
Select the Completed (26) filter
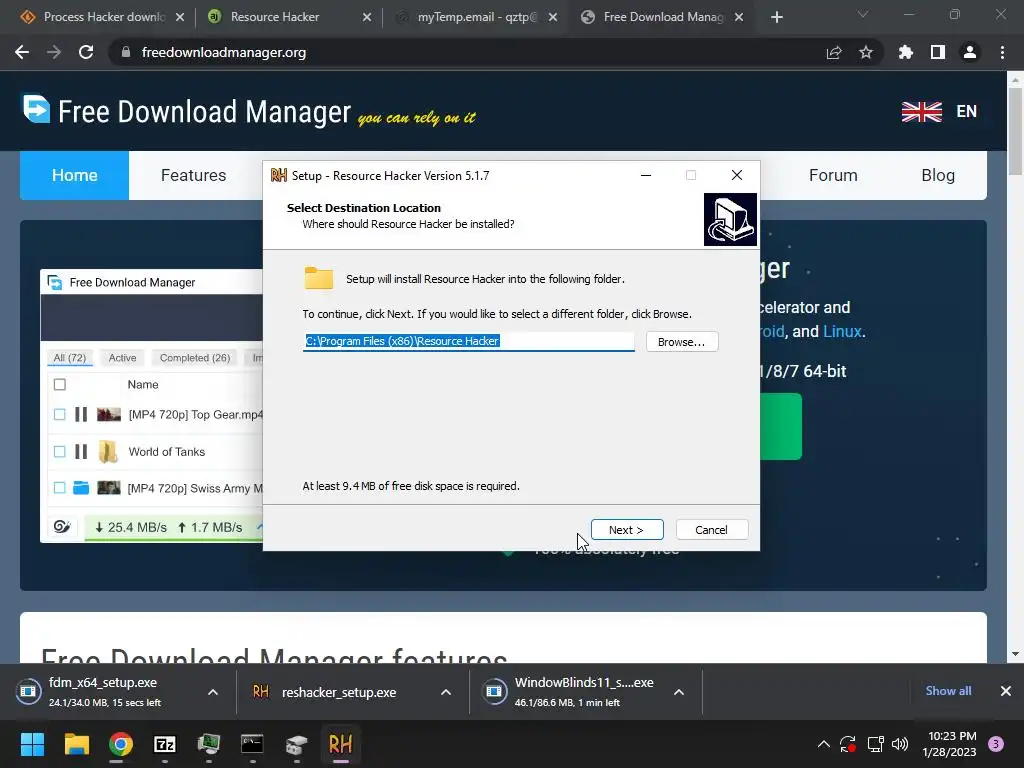(x=195, y=358)
